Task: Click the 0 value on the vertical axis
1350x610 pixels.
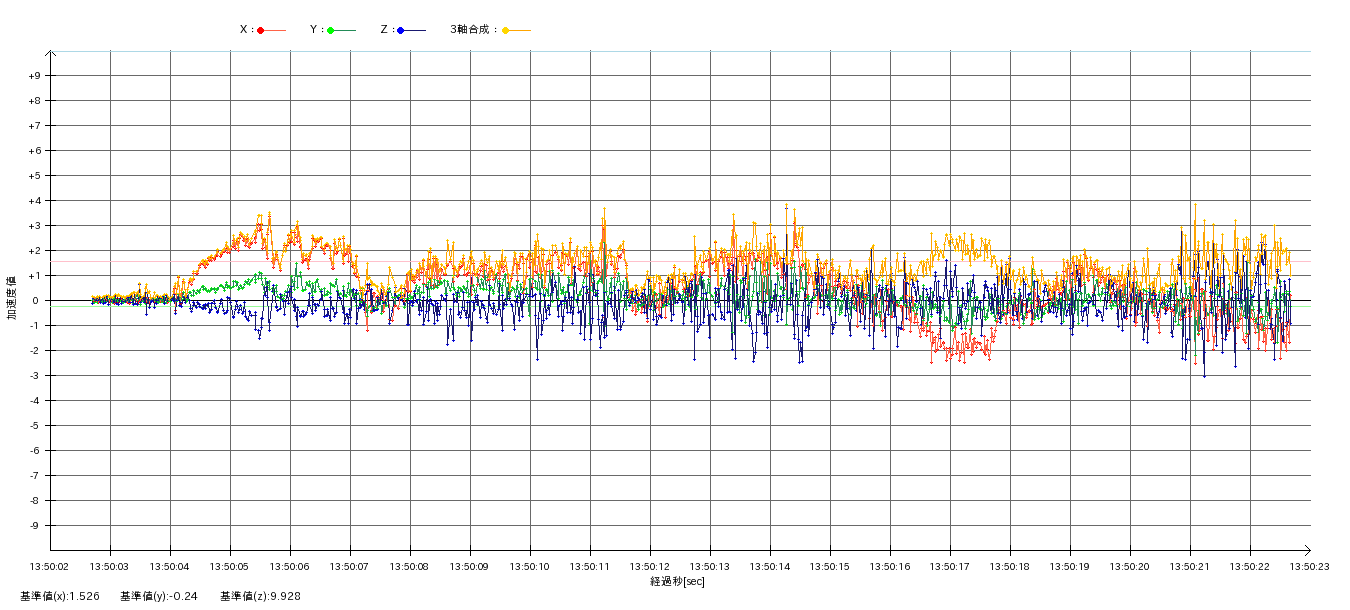Action: click(x=36, y=301)
